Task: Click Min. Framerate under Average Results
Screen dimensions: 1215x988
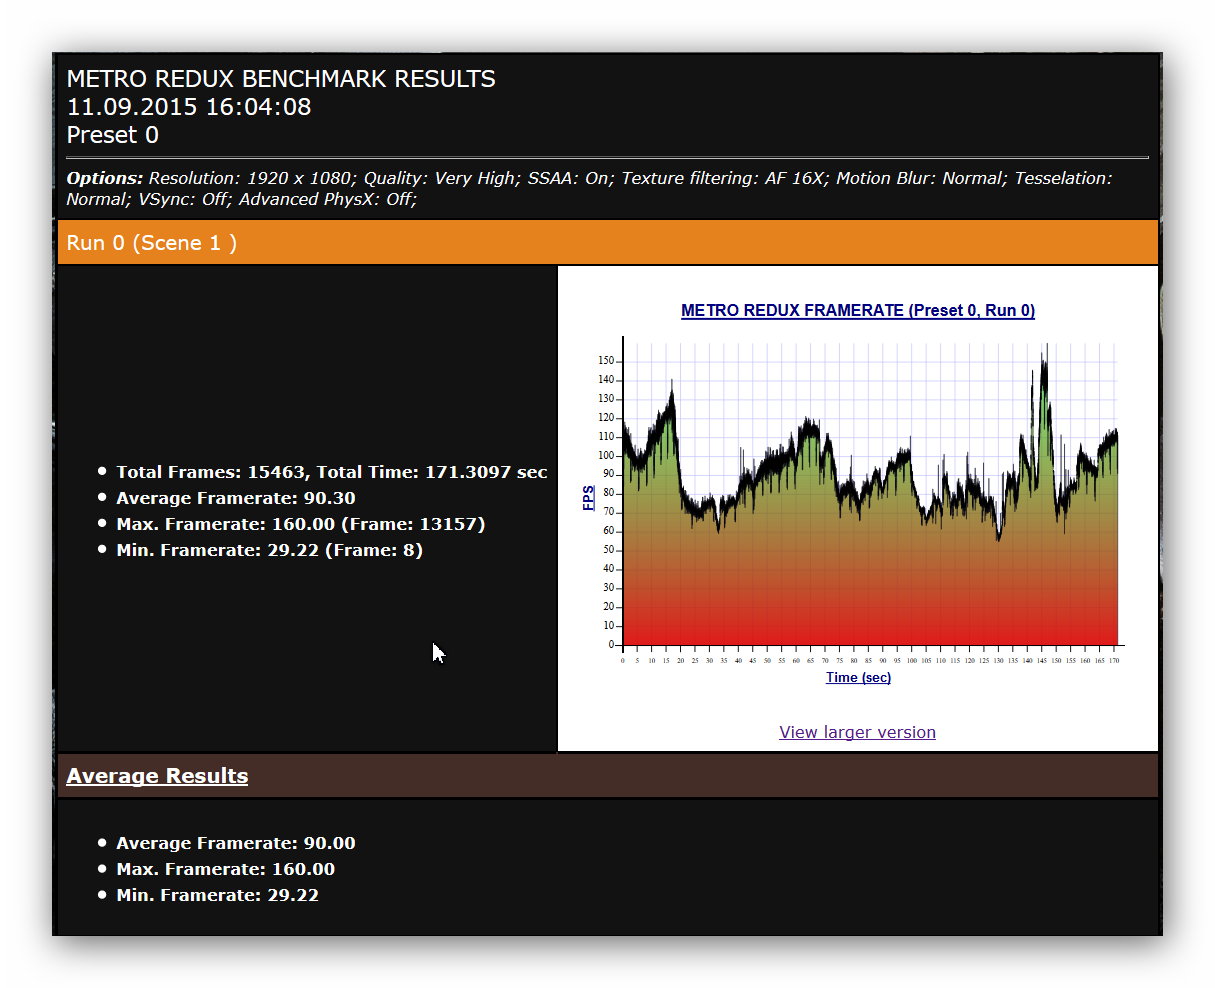Action: coord(217,895)
